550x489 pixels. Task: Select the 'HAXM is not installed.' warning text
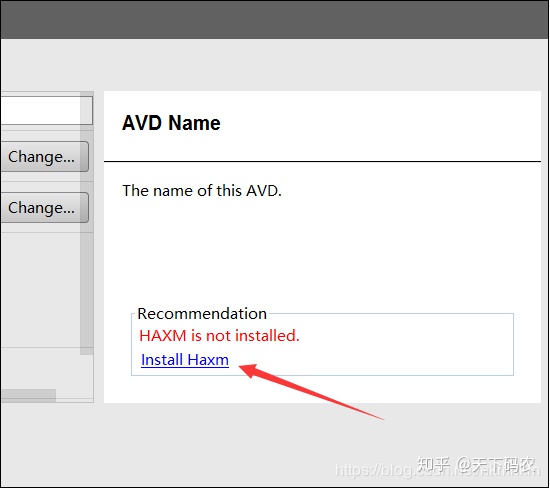click(x=219, y=336)
